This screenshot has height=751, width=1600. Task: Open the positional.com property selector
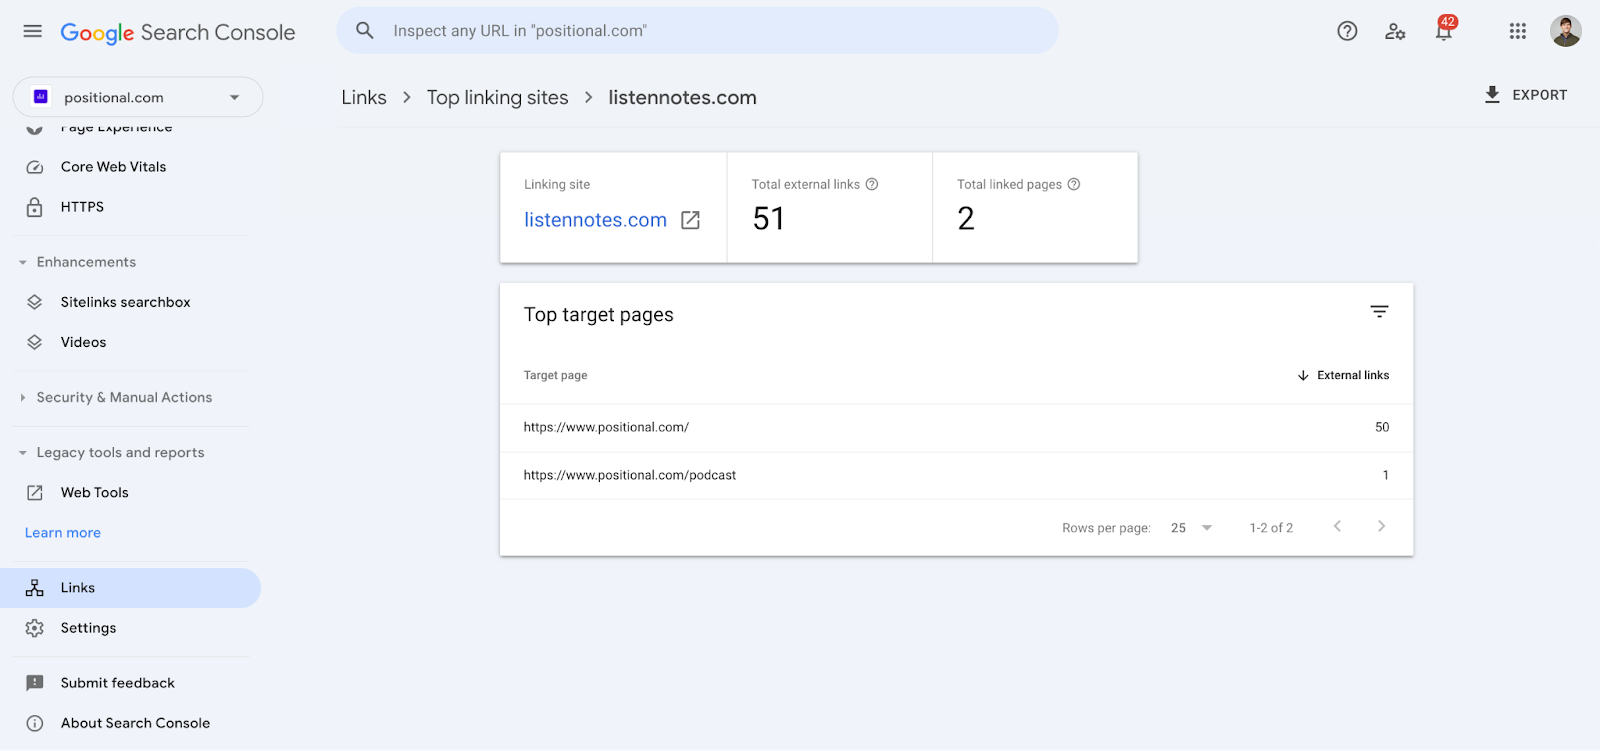pyautogui.click(x=138, y=97)
